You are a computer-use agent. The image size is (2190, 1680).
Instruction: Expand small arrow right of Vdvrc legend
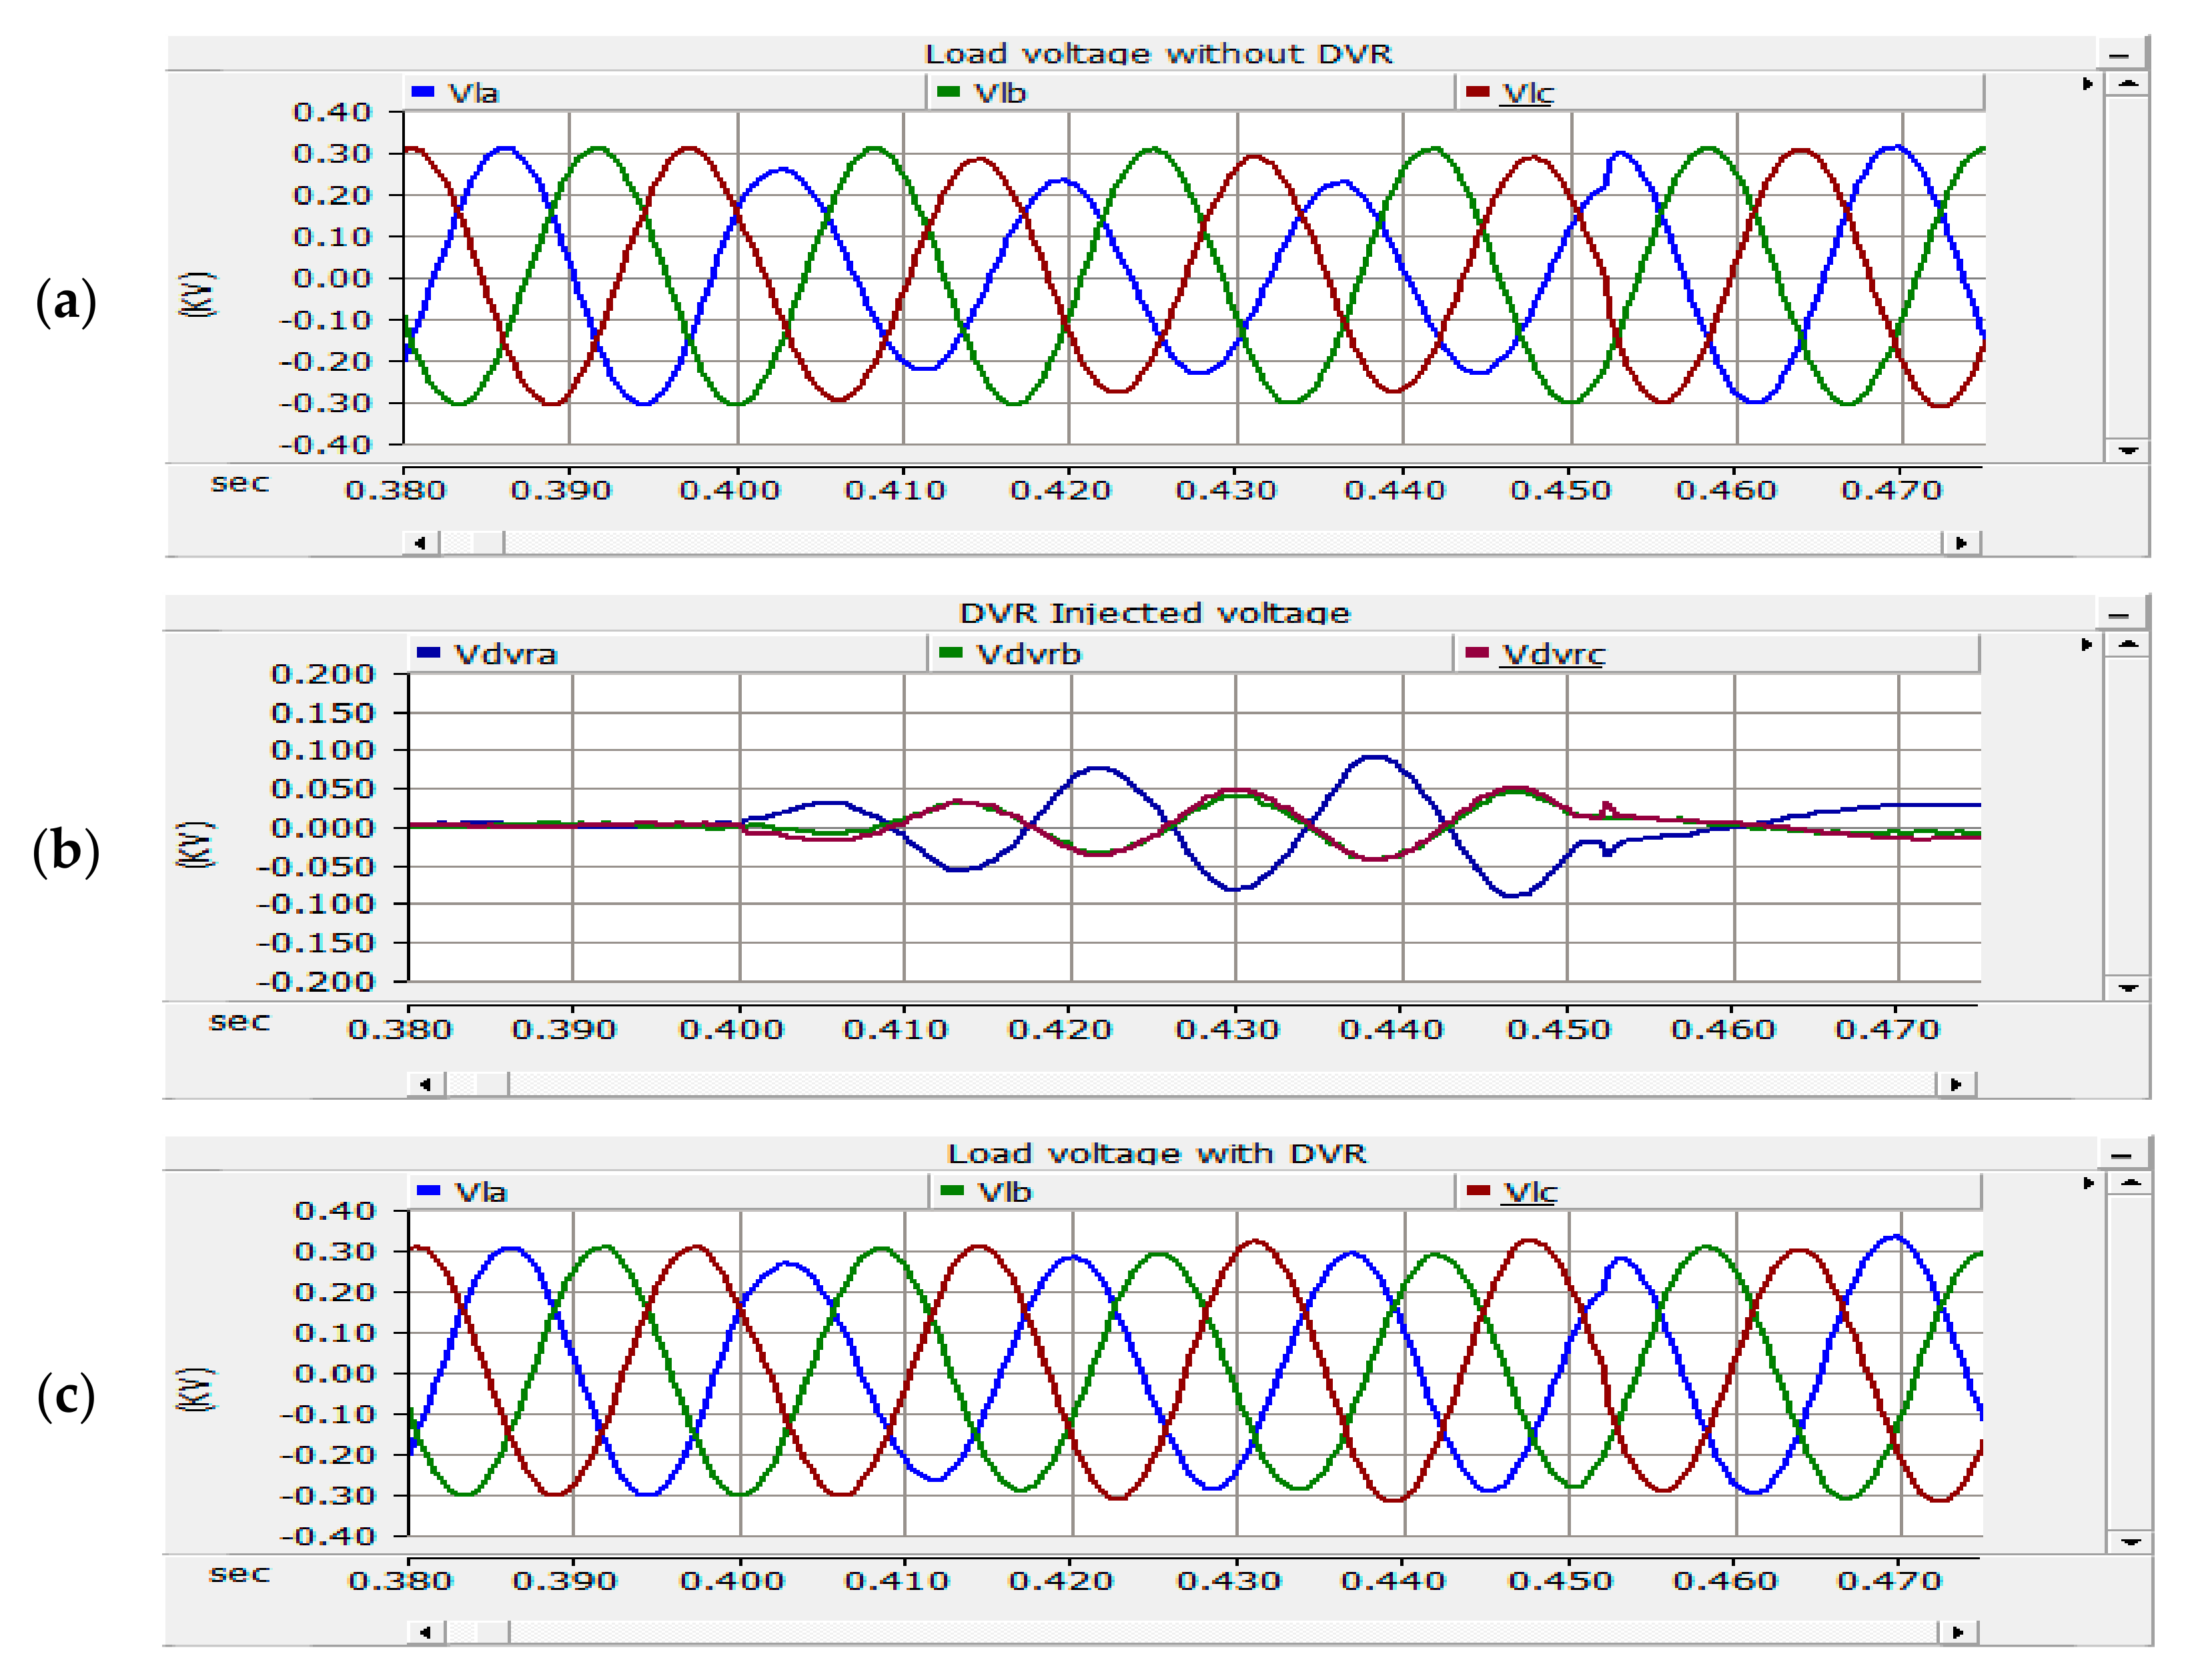tap(2086, 645)
